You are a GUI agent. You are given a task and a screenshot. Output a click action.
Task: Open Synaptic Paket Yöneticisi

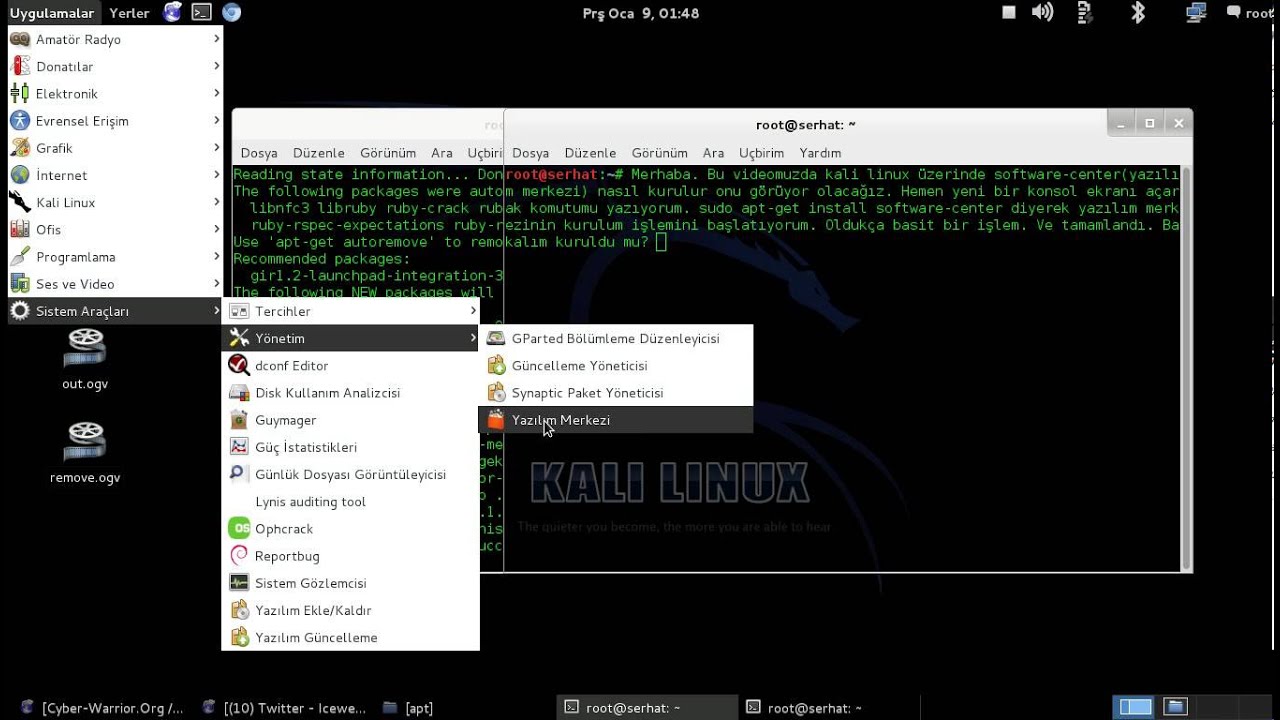pos(616,393)
